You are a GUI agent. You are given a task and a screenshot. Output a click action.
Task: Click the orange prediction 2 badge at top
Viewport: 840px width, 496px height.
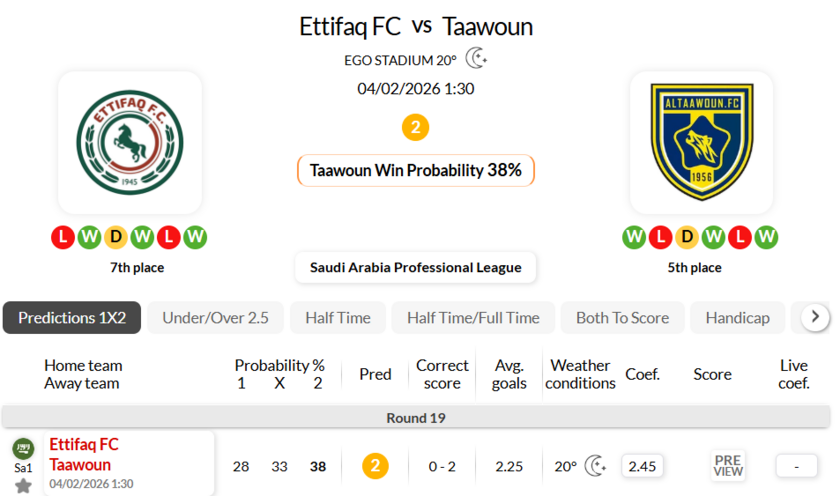click(415, 127)
